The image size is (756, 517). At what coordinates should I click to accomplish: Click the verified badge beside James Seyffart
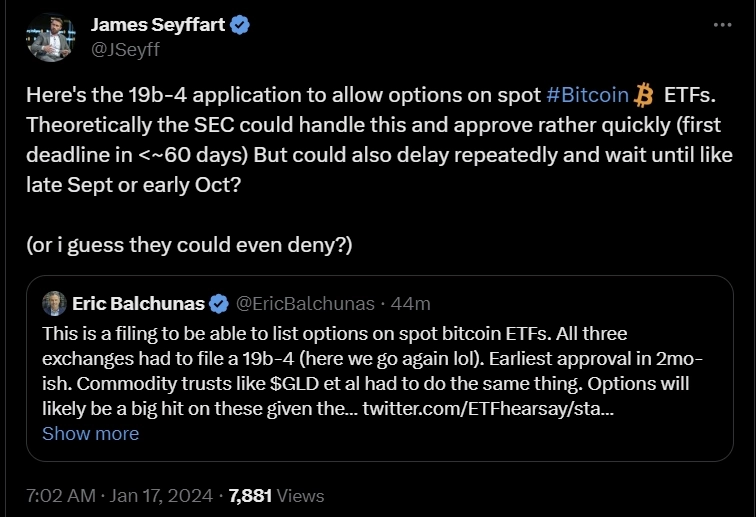point(240,25)
